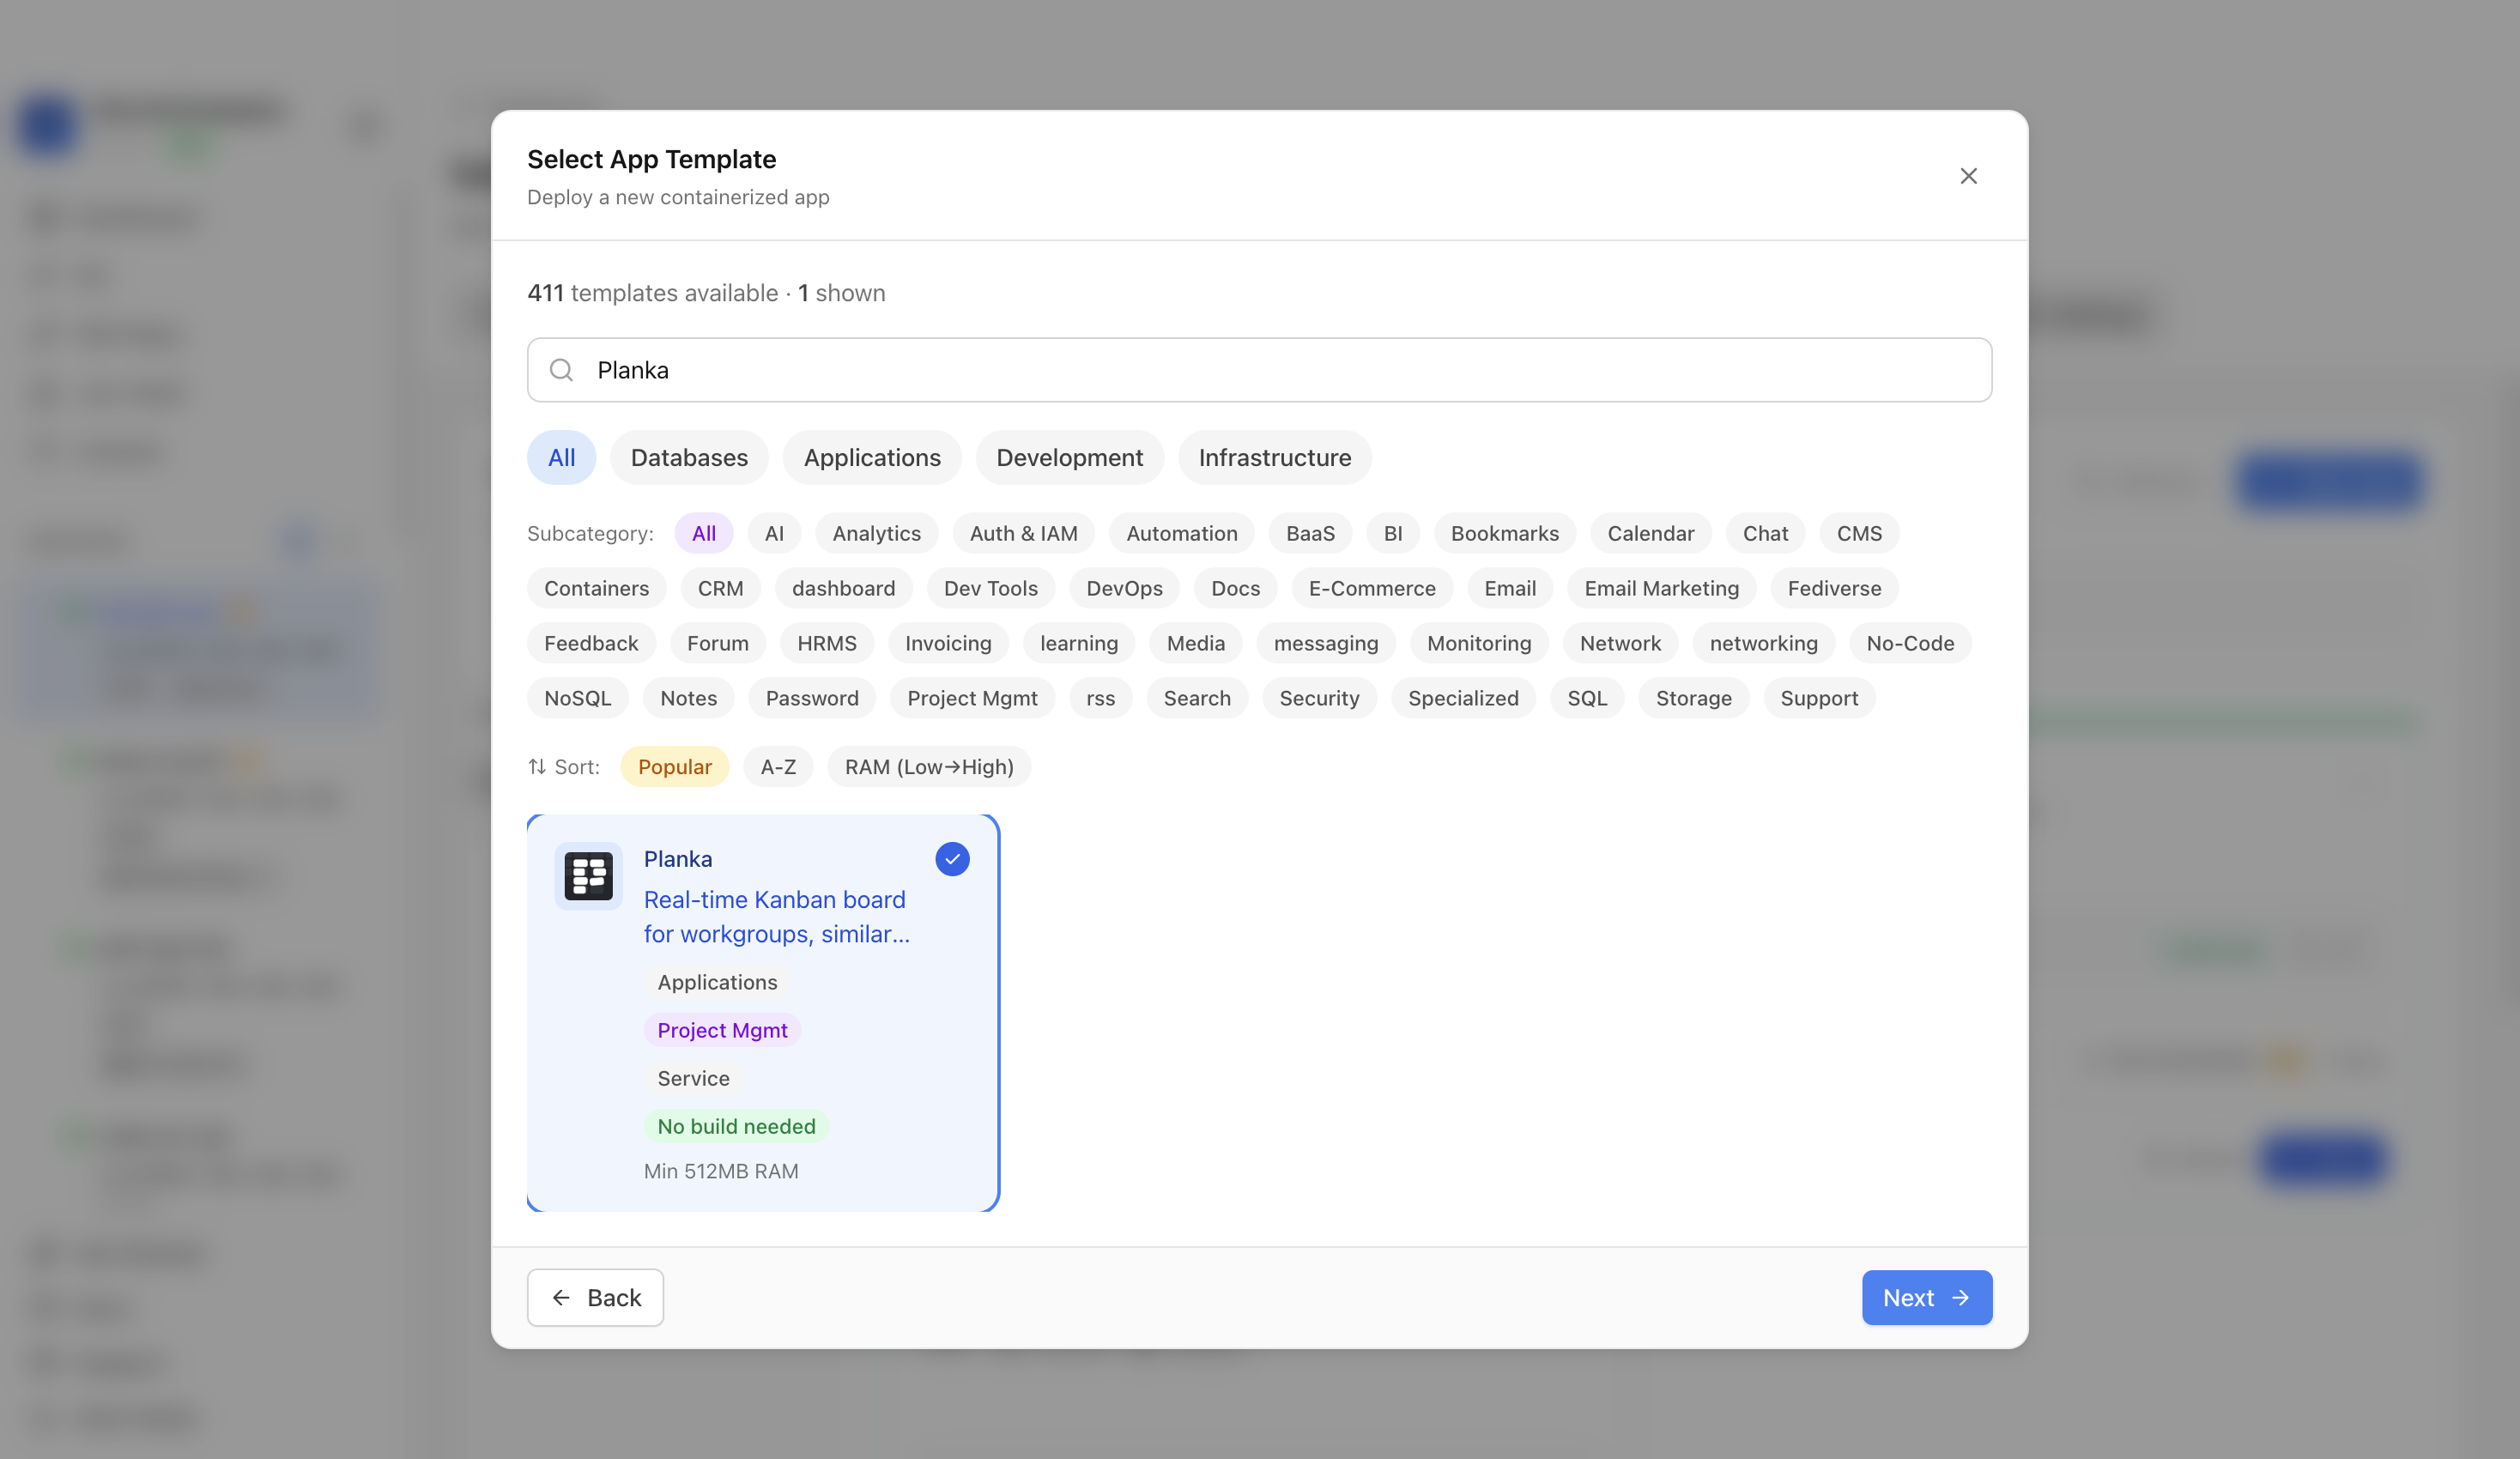
Task: Filter by Calendar subcategory
Action: [1650, 533]
